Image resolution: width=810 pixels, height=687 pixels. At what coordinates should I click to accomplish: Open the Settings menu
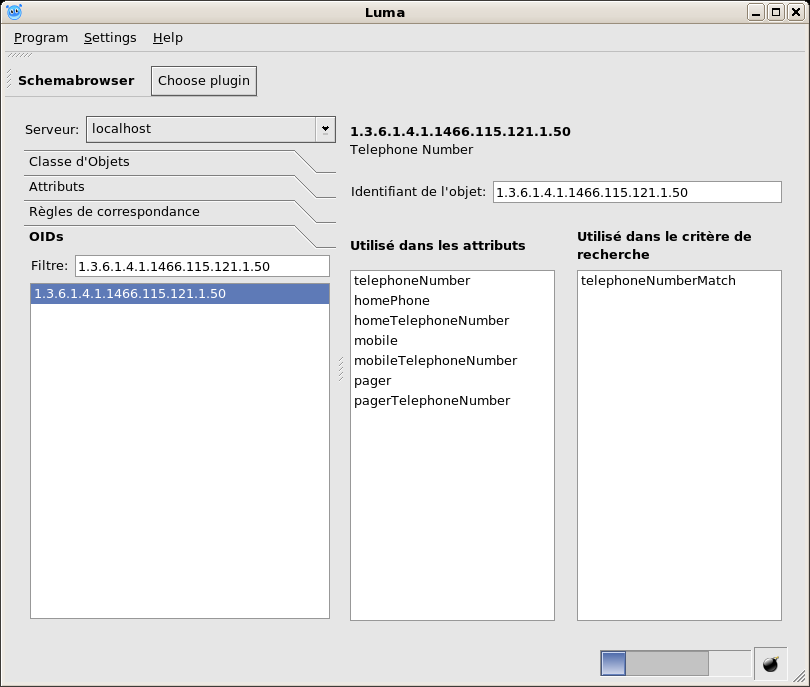tap(110, 38)
